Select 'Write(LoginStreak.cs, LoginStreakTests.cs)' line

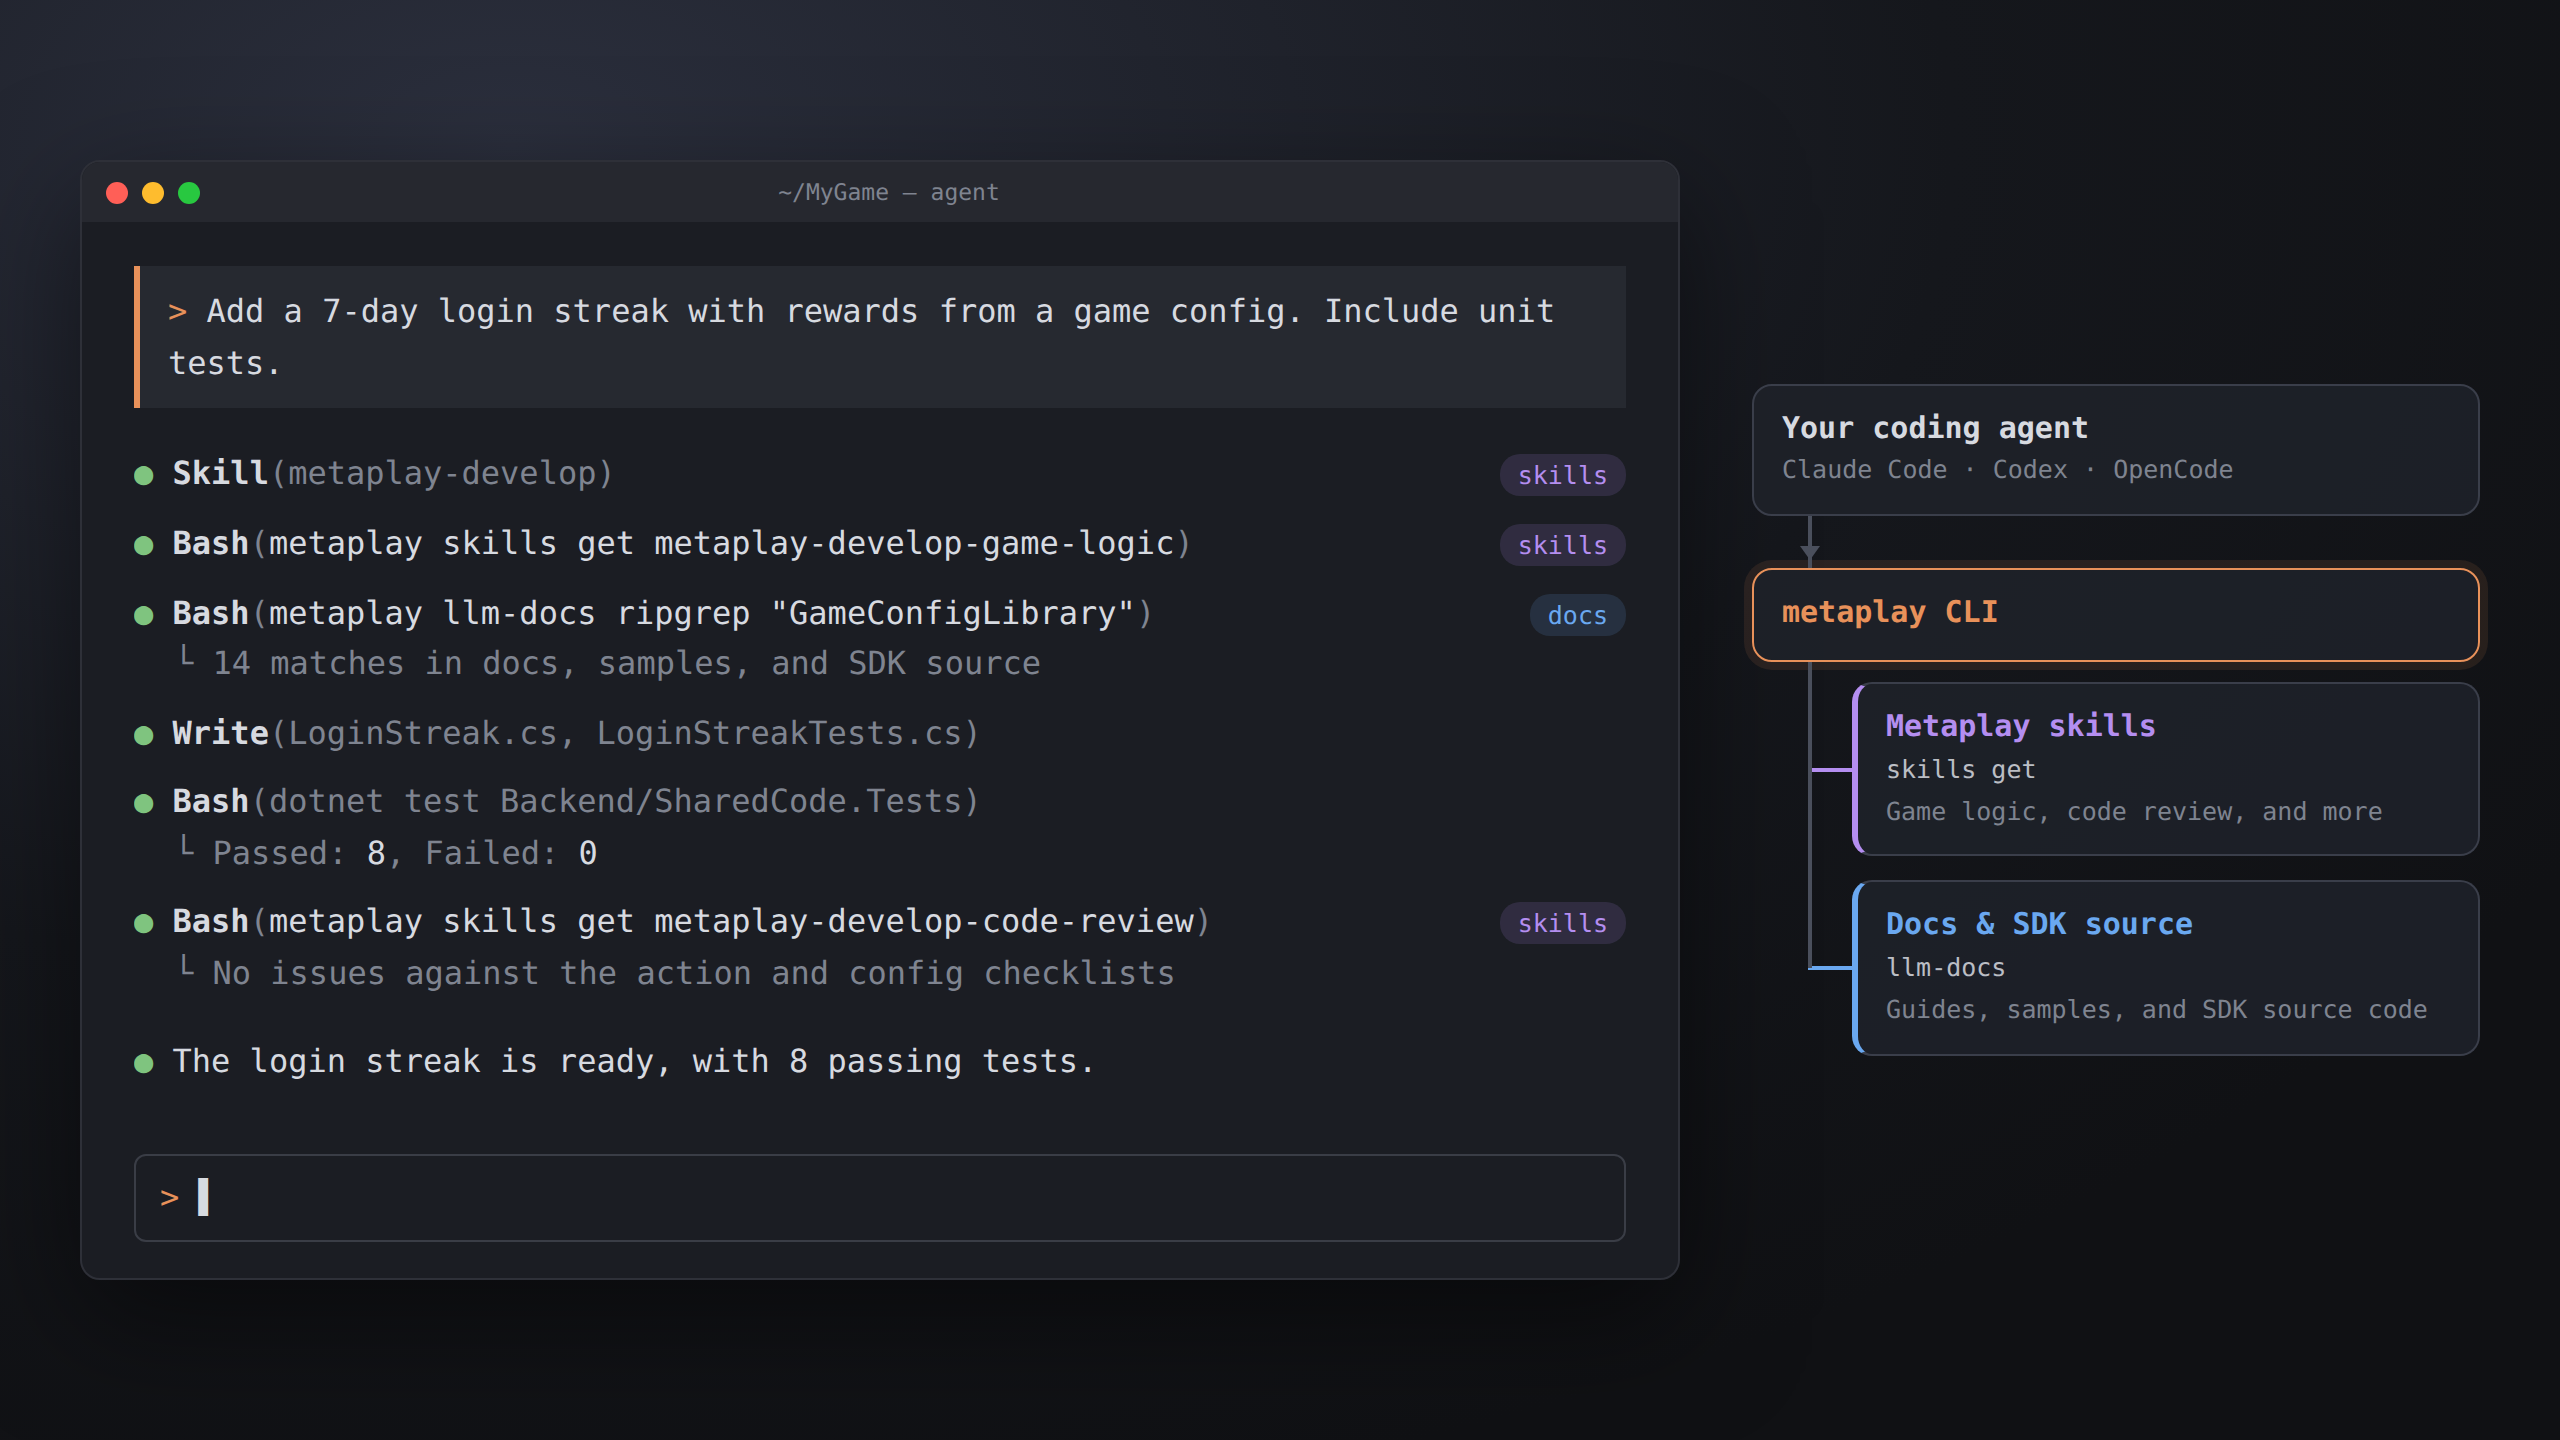[x=575, y=733]
